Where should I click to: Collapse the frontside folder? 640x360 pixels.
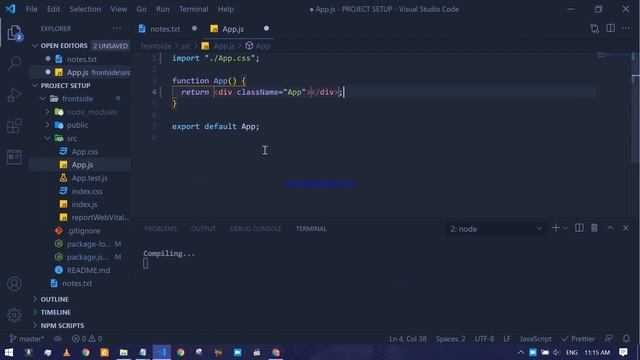pos(43,99)
